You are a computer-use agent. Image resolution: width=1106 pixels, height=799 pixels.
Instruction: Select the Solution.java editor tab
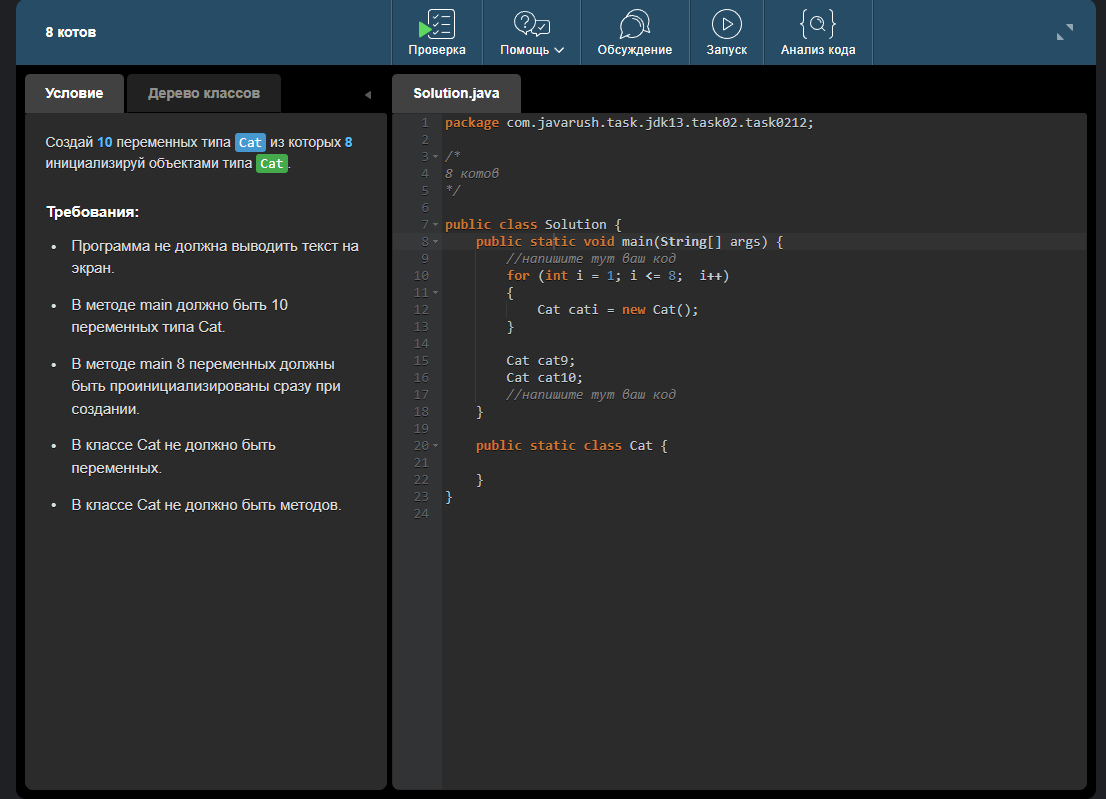[456, 93]
